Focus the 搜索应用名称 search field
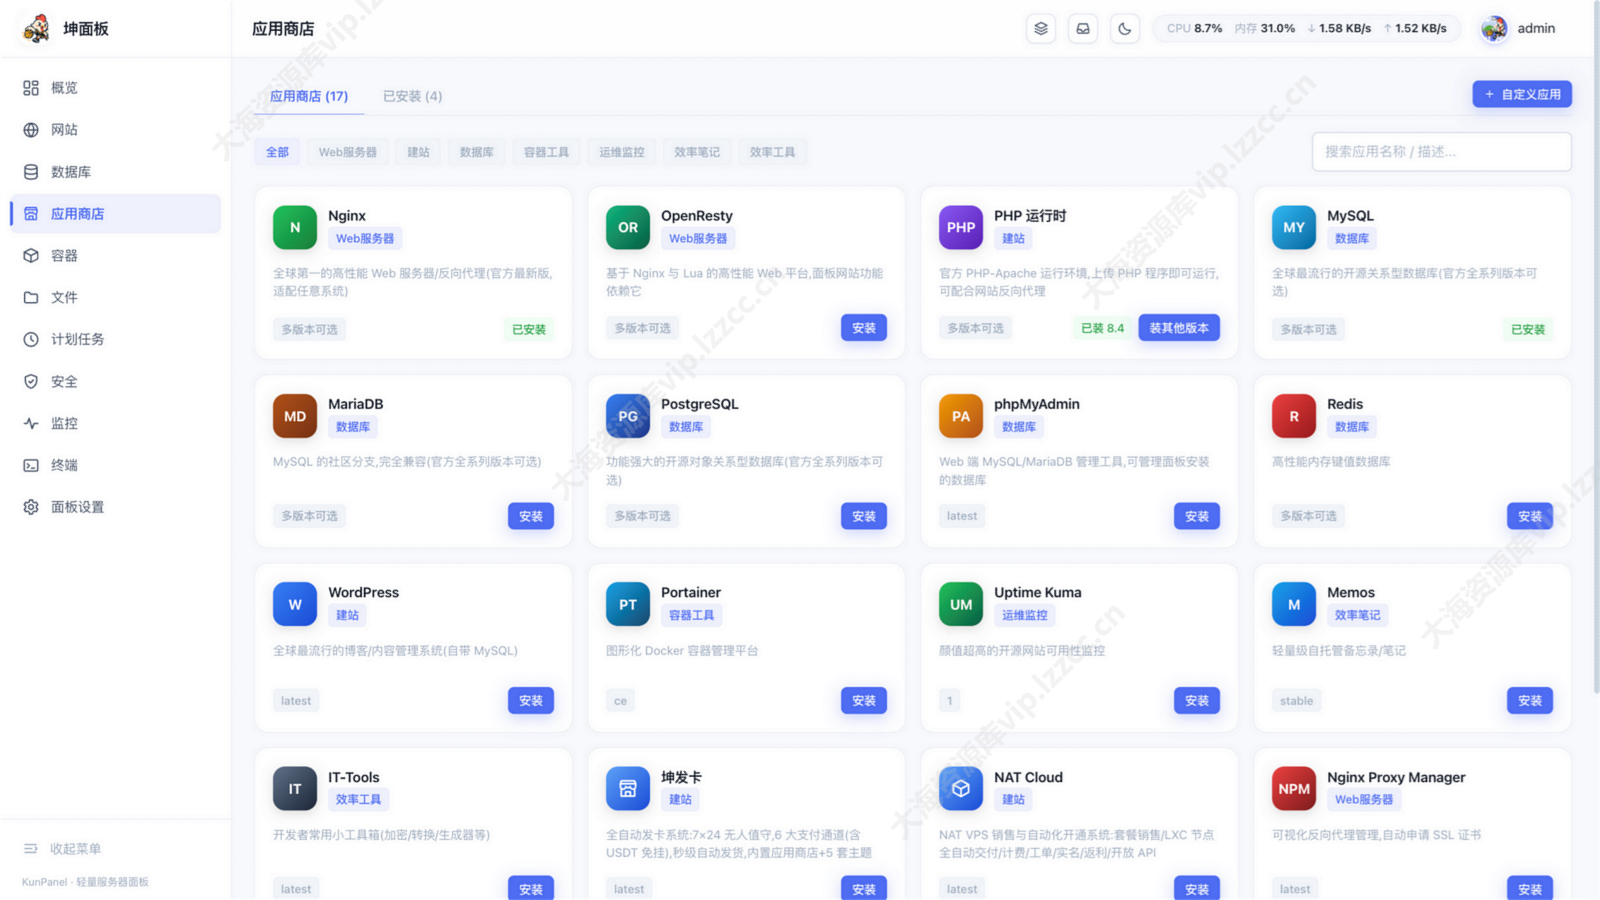 click(x=1441, y=152)
